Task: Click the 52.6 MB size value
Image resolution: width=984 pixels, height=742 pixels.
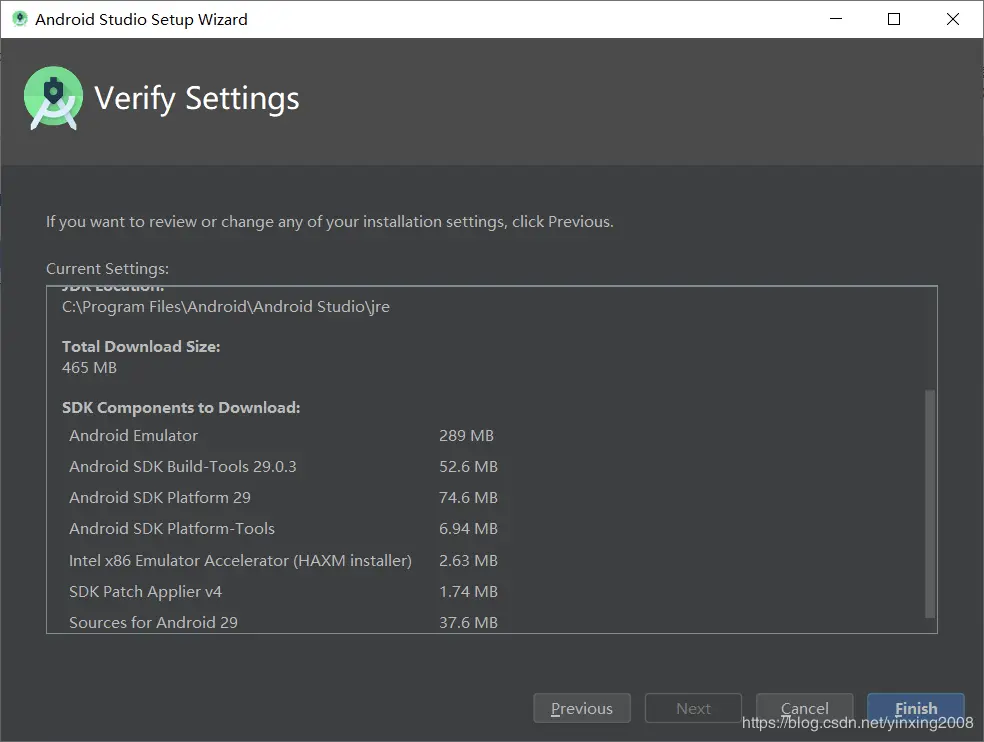Action: pyautogui.click(x=468, y=466)
